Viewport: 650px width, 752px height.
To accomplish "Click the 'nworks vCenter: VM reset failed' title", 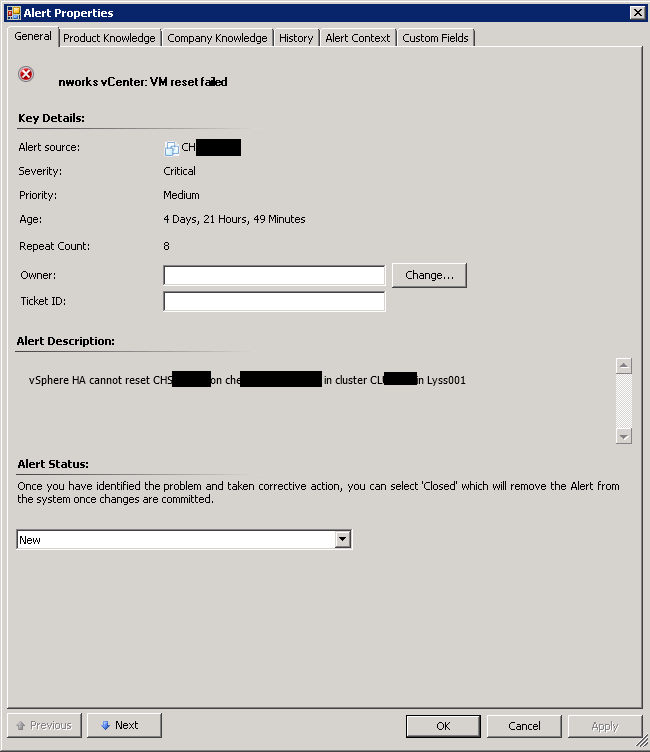I will tap(143, 82).
